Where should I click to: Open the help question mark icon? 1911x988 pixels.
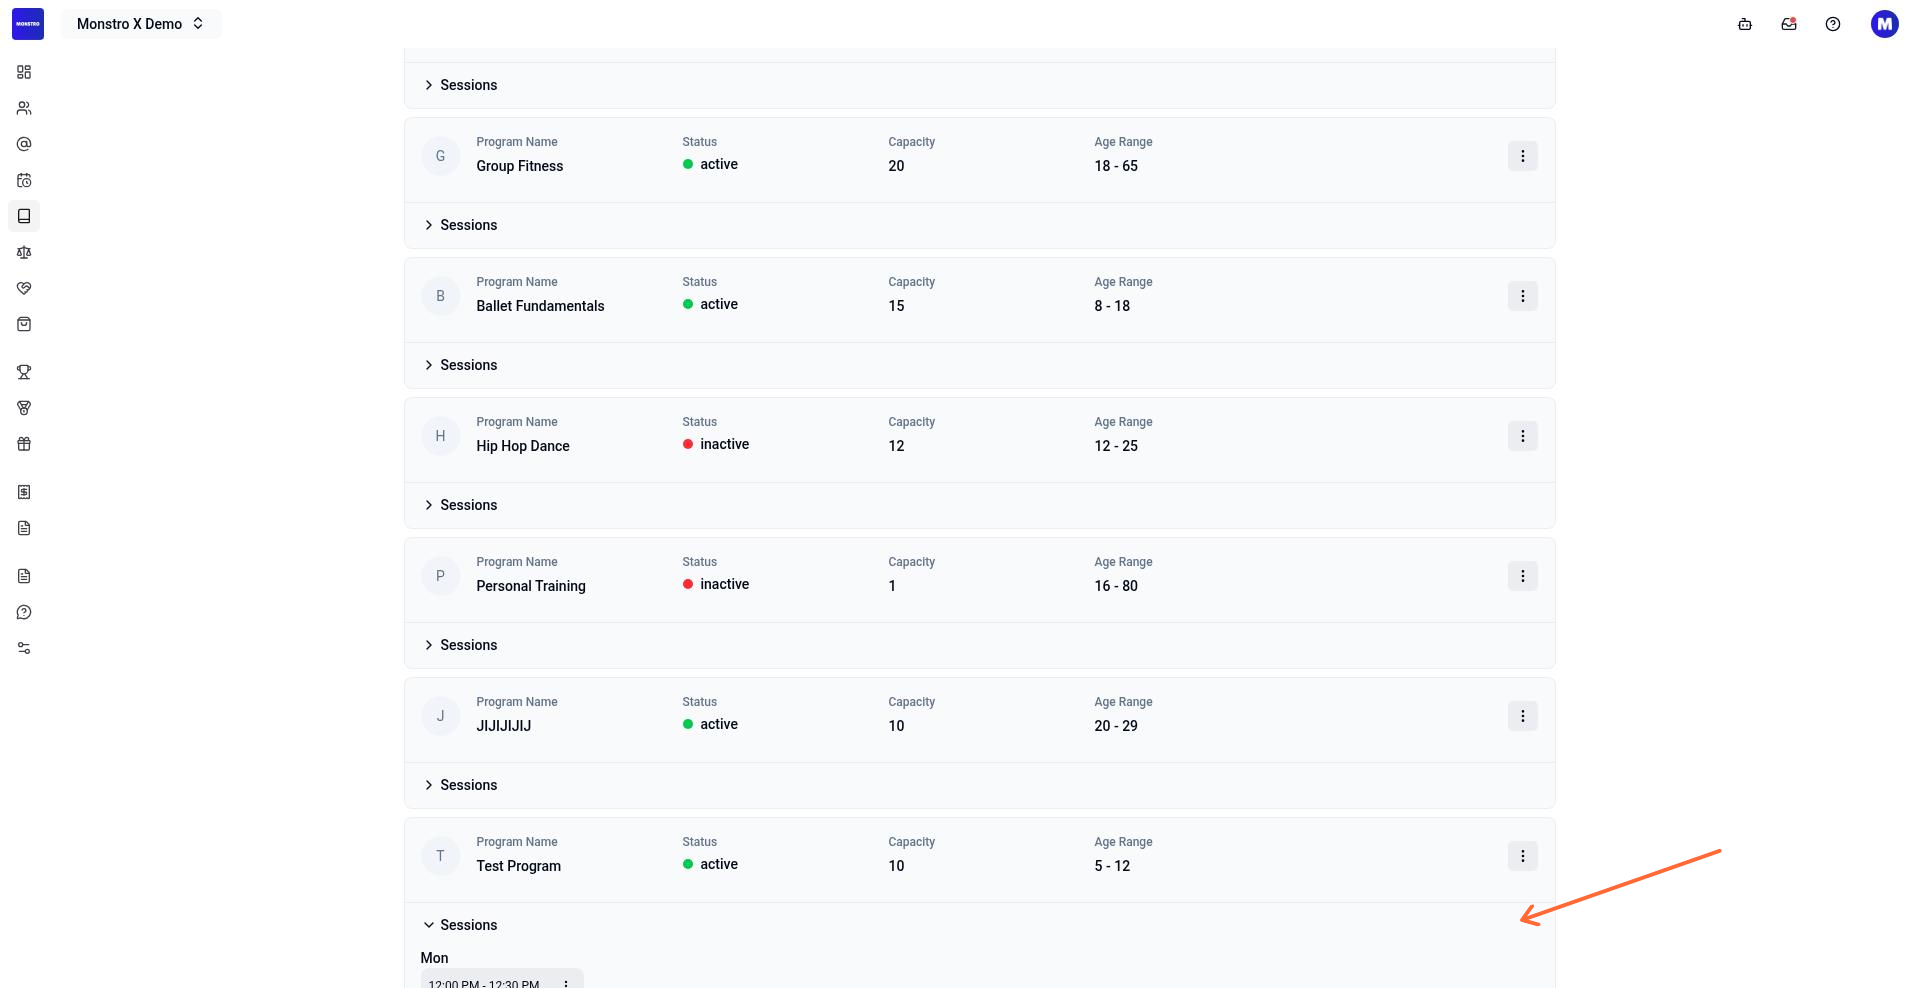1833,24
